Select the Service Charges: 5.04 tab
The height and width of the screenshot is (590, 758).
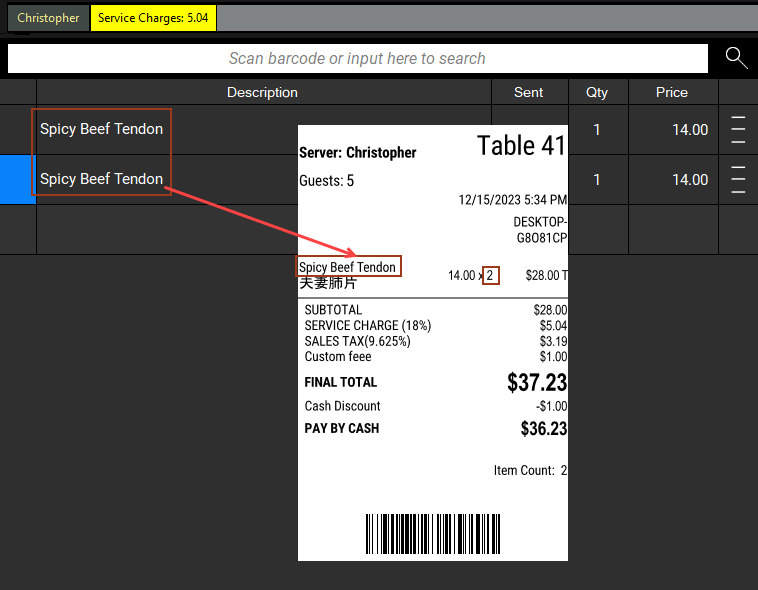[x=153, y=18]
